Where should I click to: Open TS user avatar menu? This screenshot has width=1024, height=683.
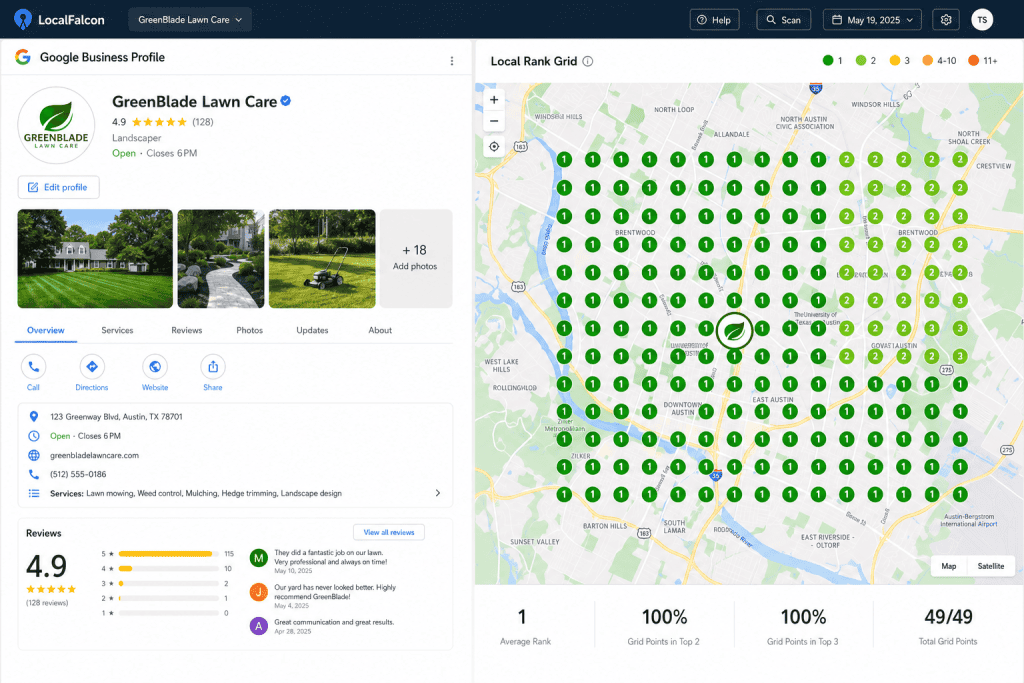point(982,20)
